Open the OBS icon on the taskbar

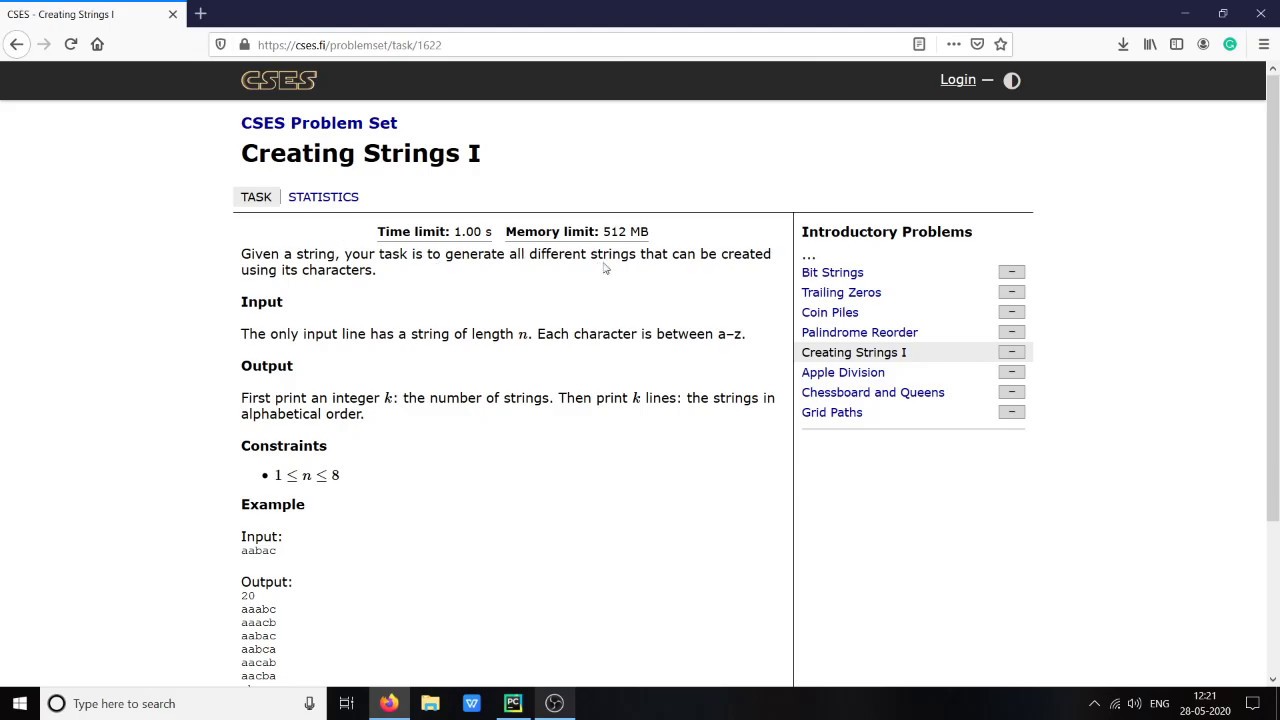(x=554, y=703)
